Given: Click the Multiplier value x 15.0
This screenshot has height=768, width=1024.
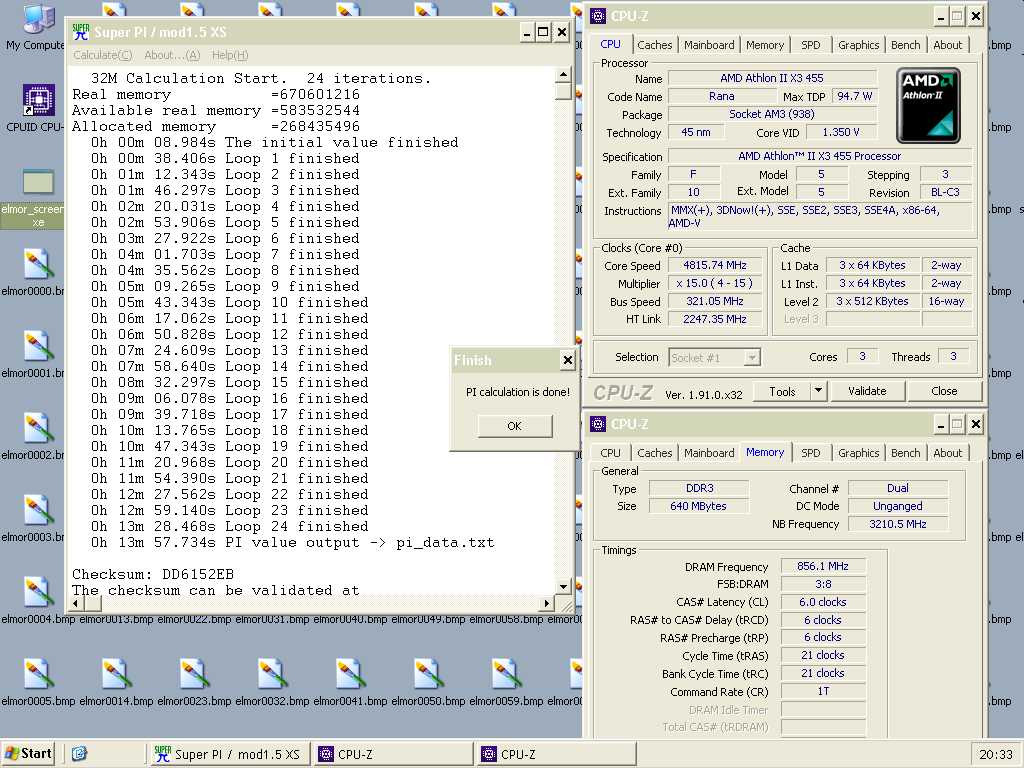Looking at the screenshot, I should pyautogui.click(x=714, y=283).
